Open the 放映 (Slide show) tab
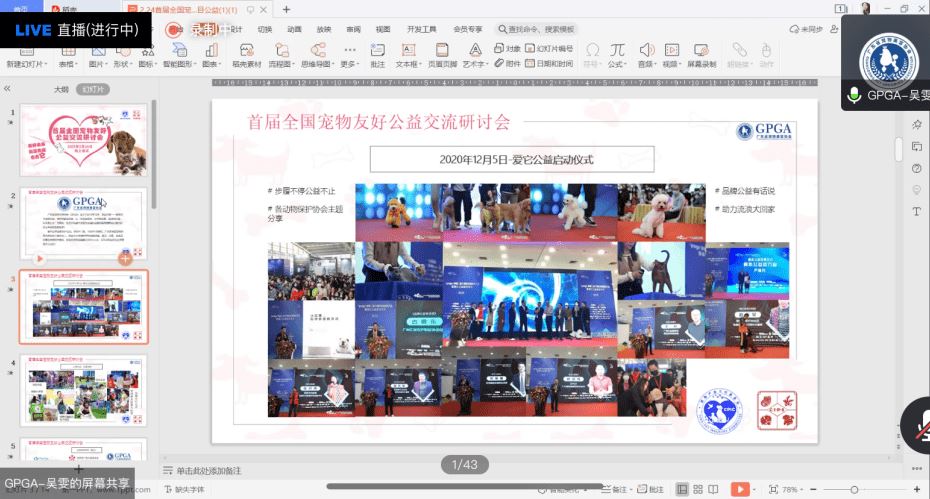The image size is (930, 499). [x=324, y=29]
